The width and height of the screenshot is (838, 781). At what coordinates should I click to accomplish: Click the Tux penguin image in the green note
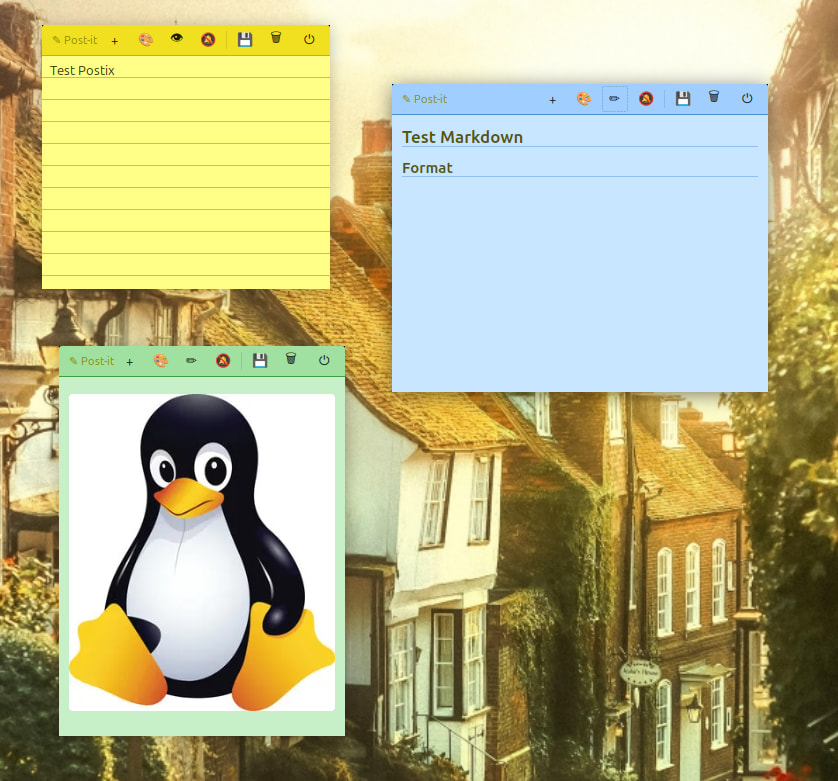[202, 552]
